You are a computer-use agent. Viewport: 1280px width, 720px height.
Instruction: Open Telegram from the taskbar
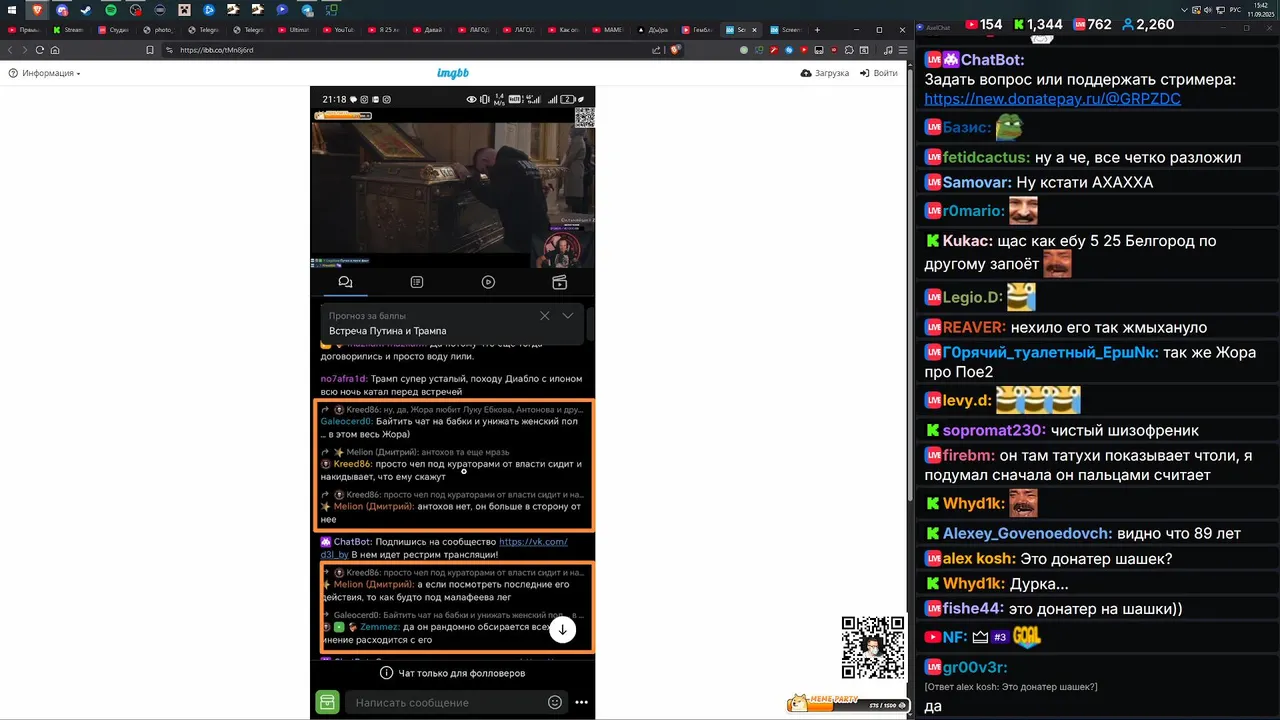click(307, 10)
